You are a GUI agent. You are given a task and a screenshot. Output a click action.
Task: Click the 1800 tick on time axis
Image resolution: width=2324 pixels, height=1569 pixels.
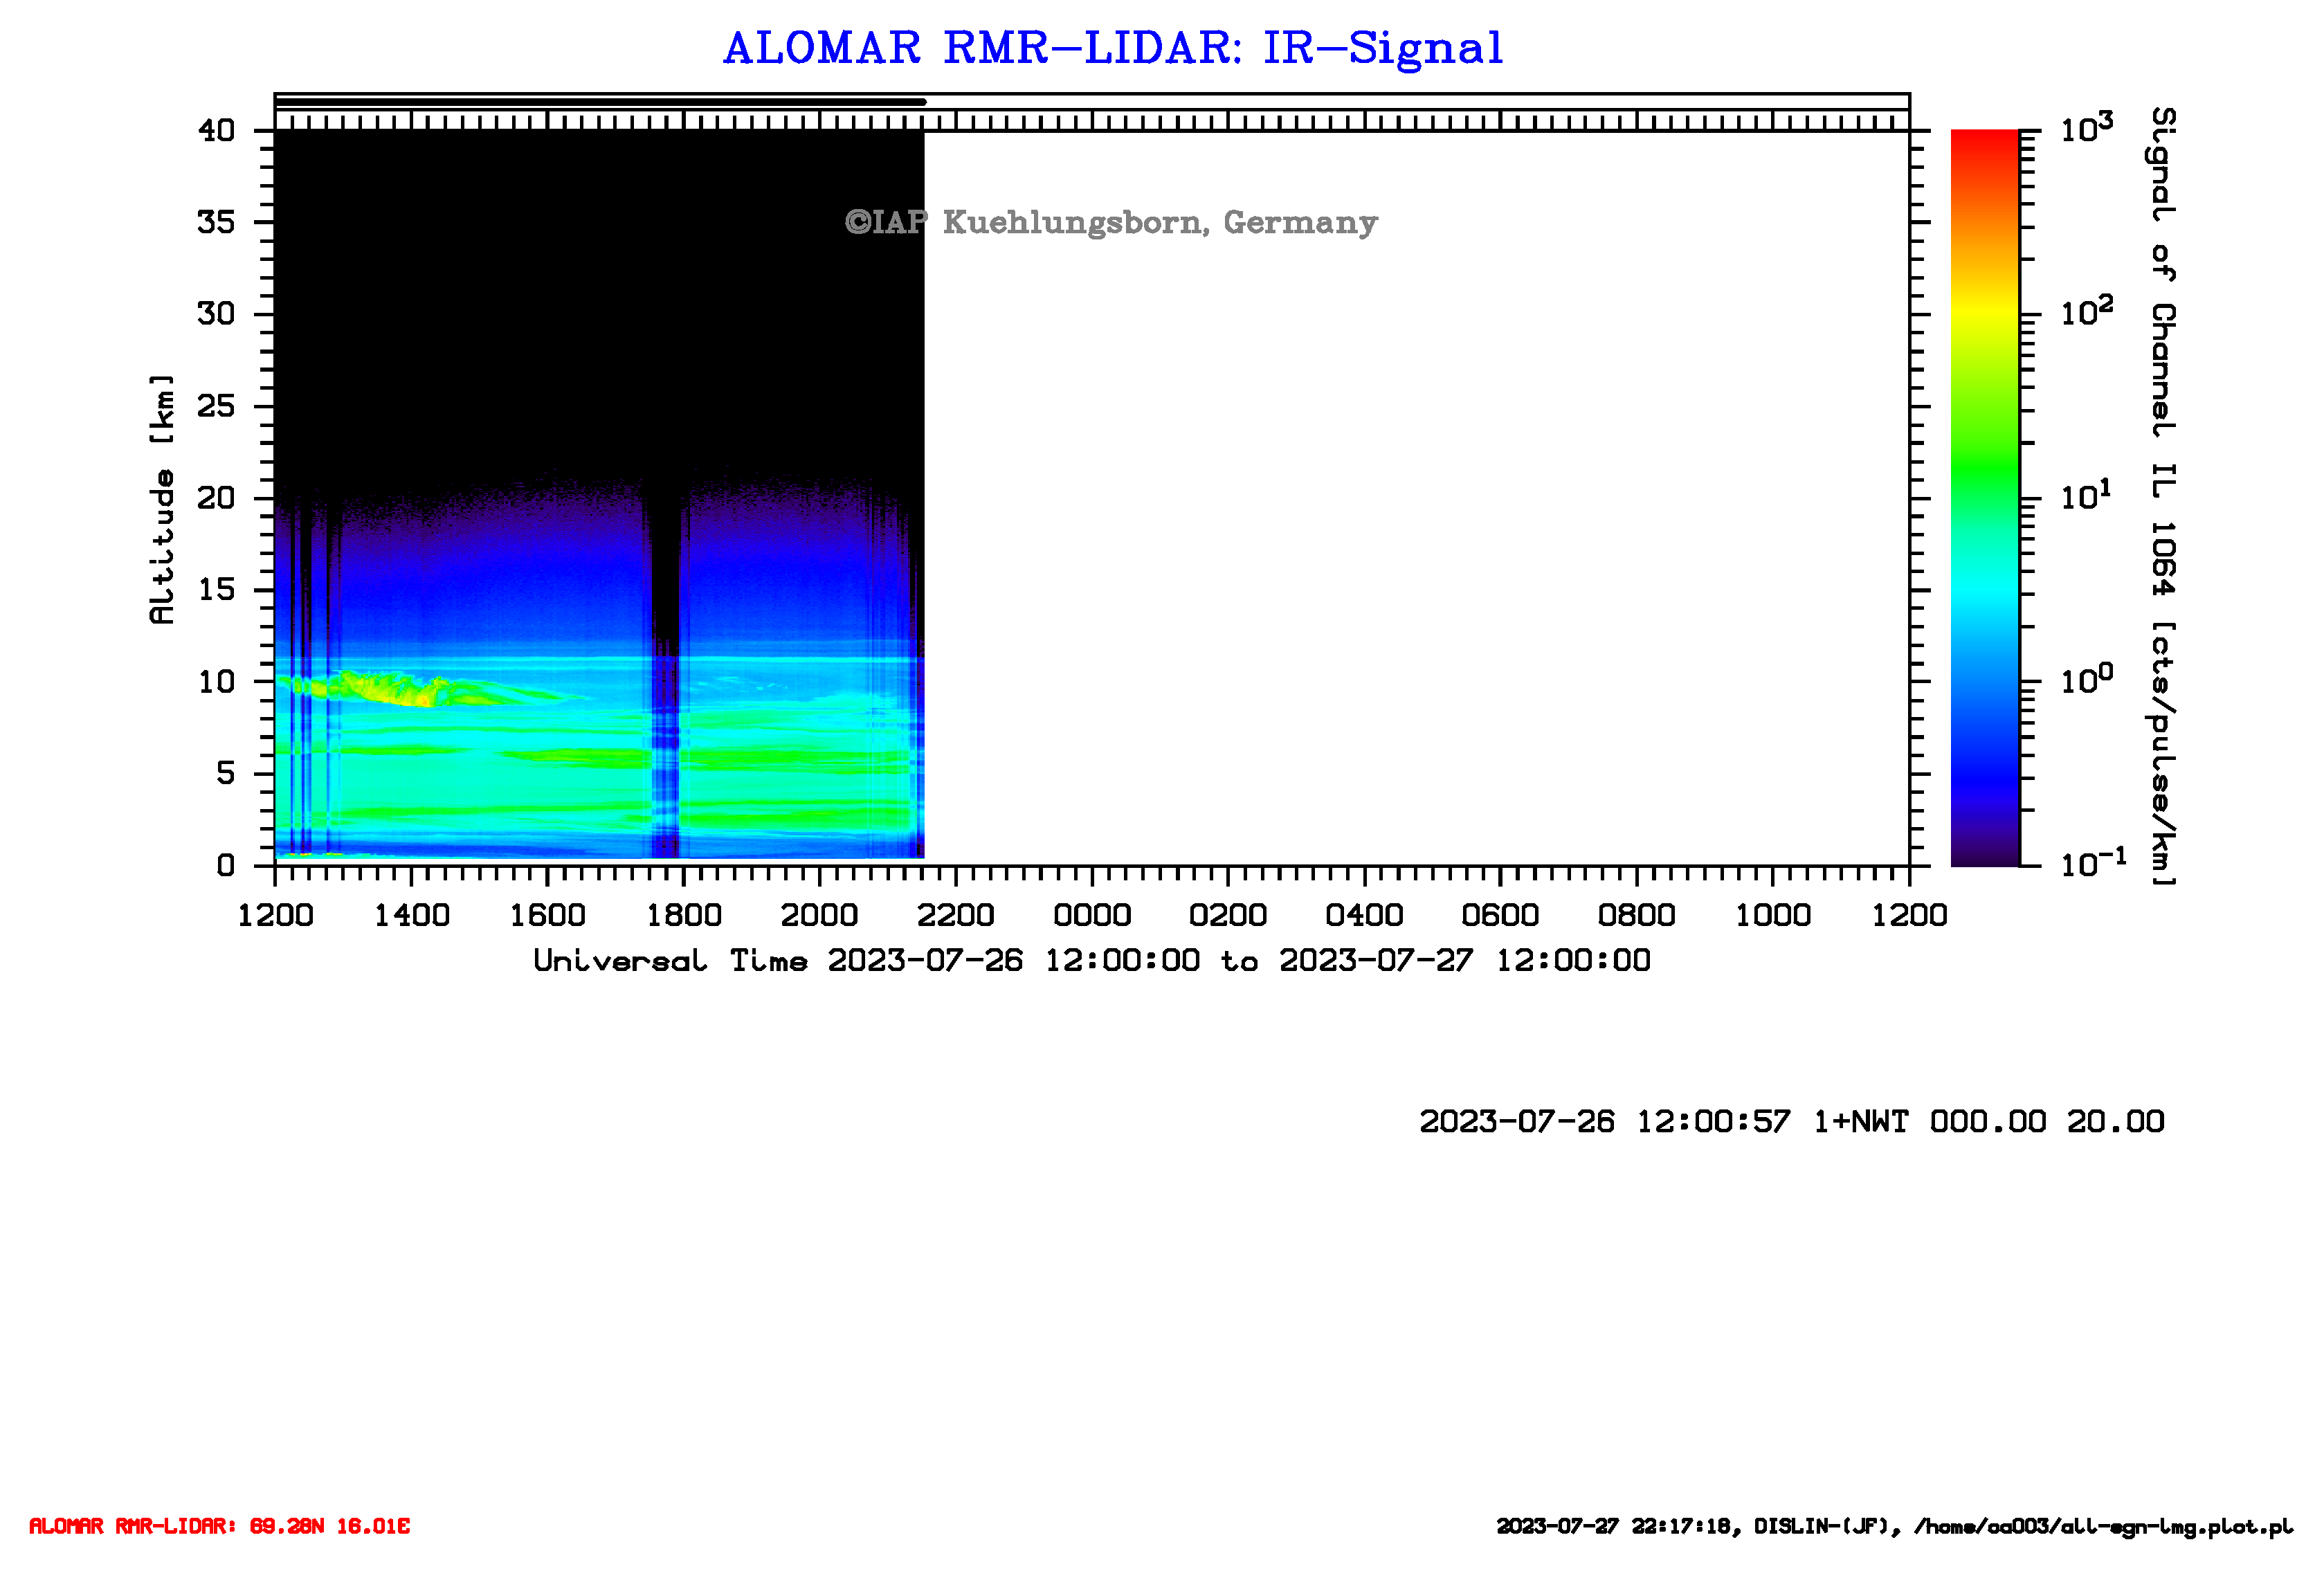click(684, 914)
